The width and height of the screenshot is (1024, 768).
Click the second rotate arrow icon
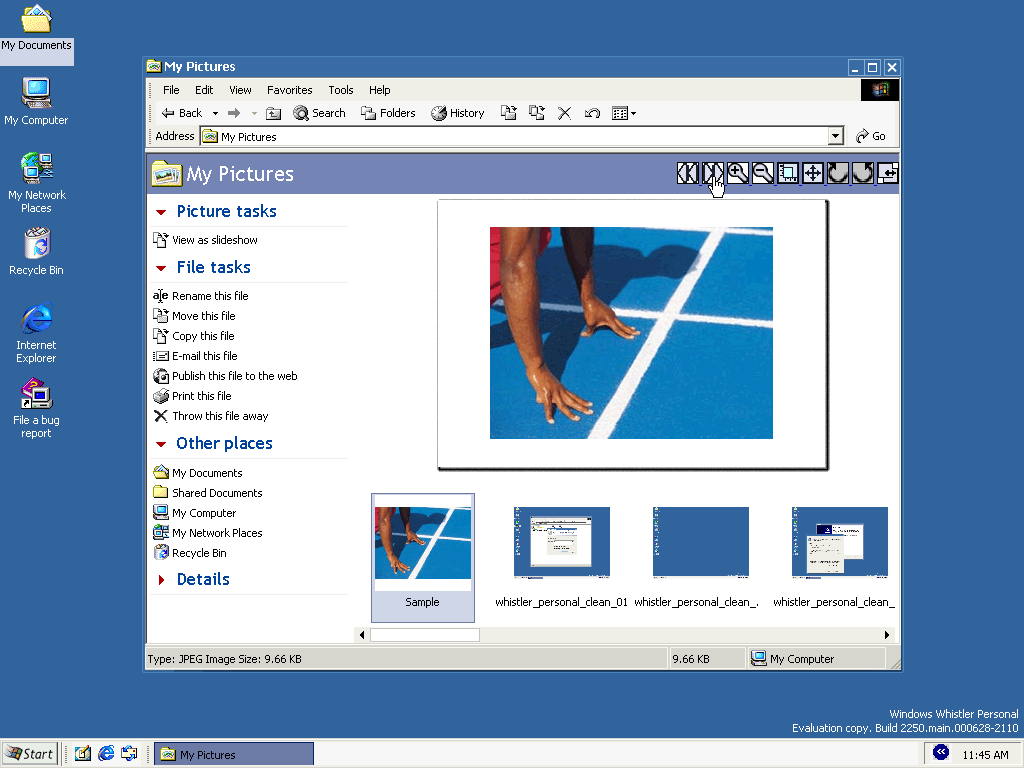tap(863, 173)
